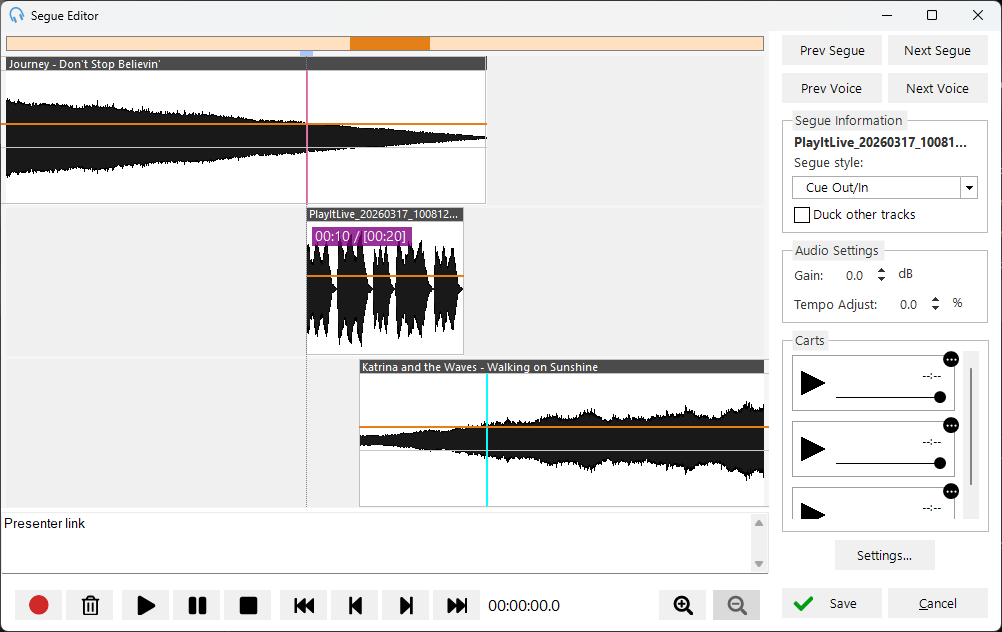
Task: Increase Tempo Adjust with up arrow
Action: 936,300
